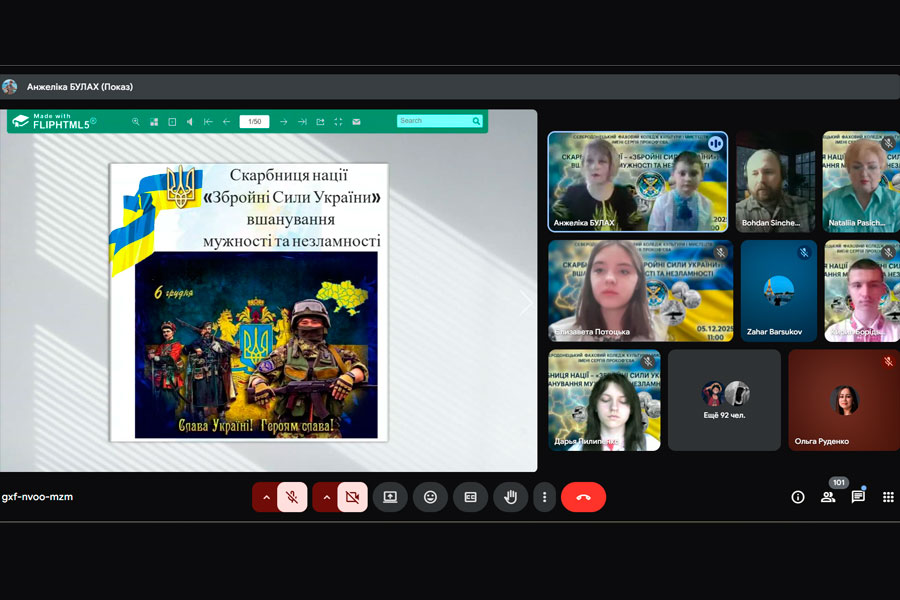
Task: Unmute the microphone in call controls
Action: pyautogui.click(x=292, y=497)
